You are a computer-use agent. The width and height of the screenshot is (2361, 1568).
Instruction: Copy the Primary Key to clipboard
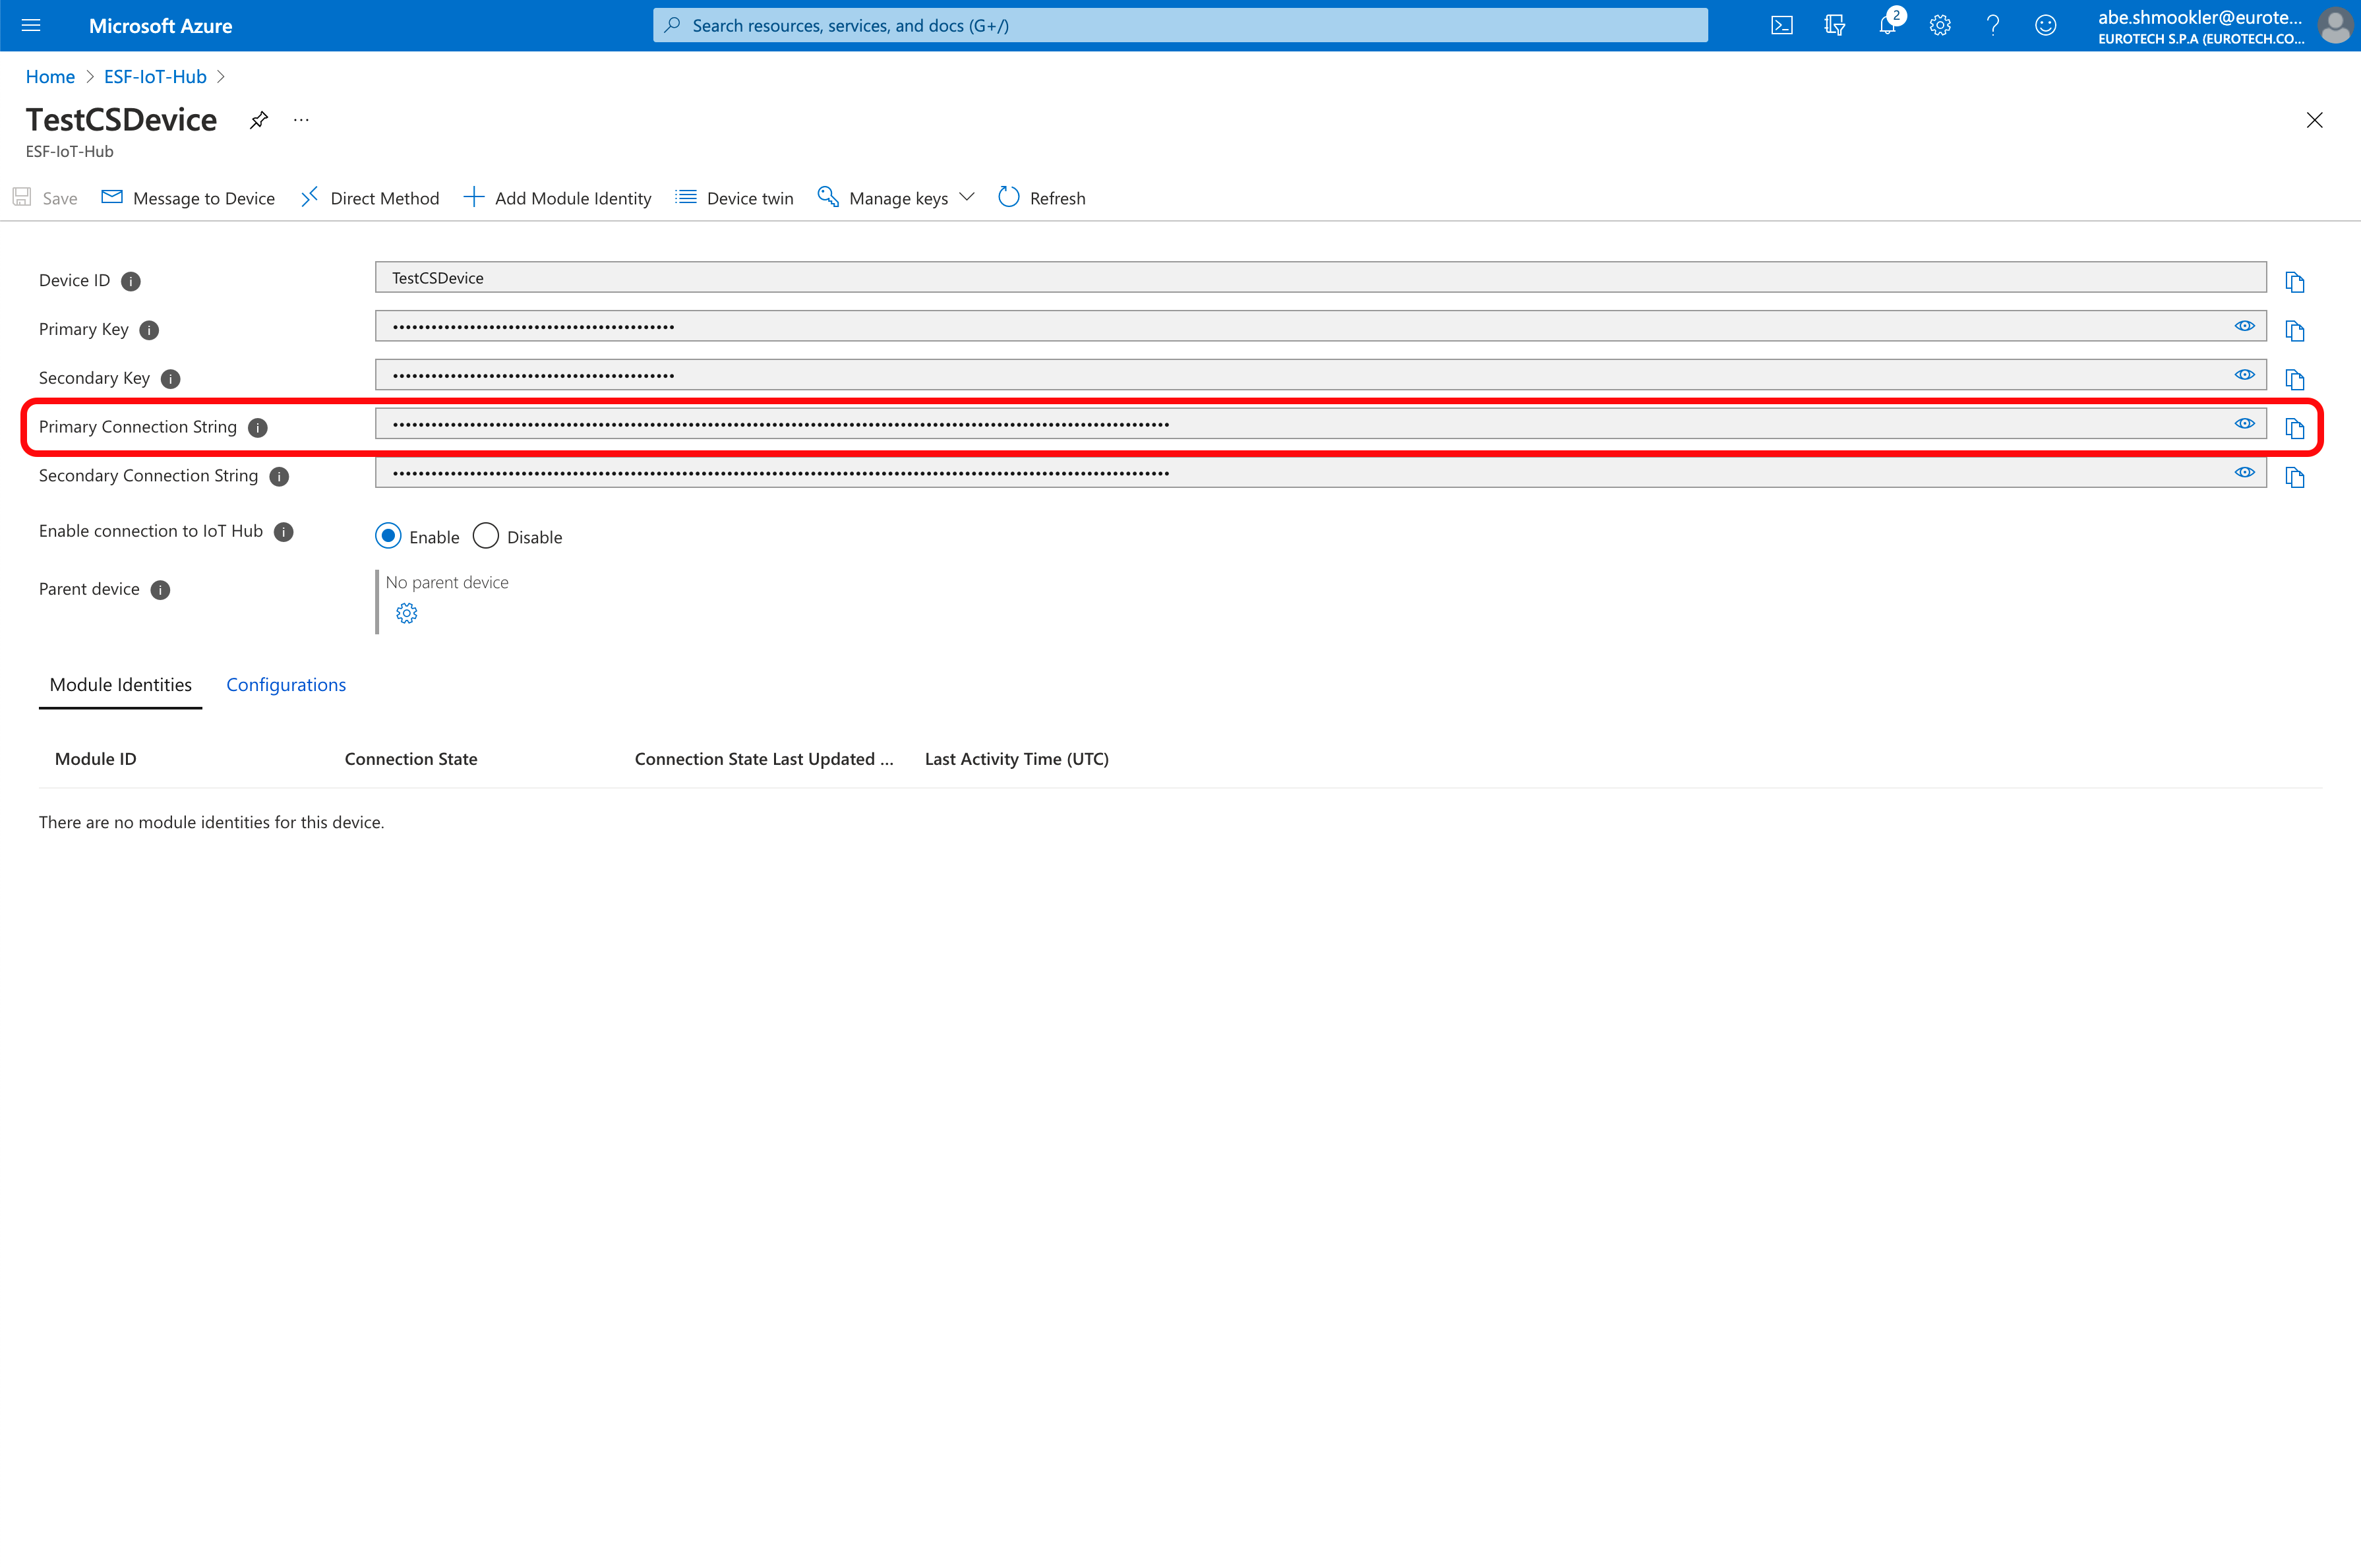point(2295,331)
